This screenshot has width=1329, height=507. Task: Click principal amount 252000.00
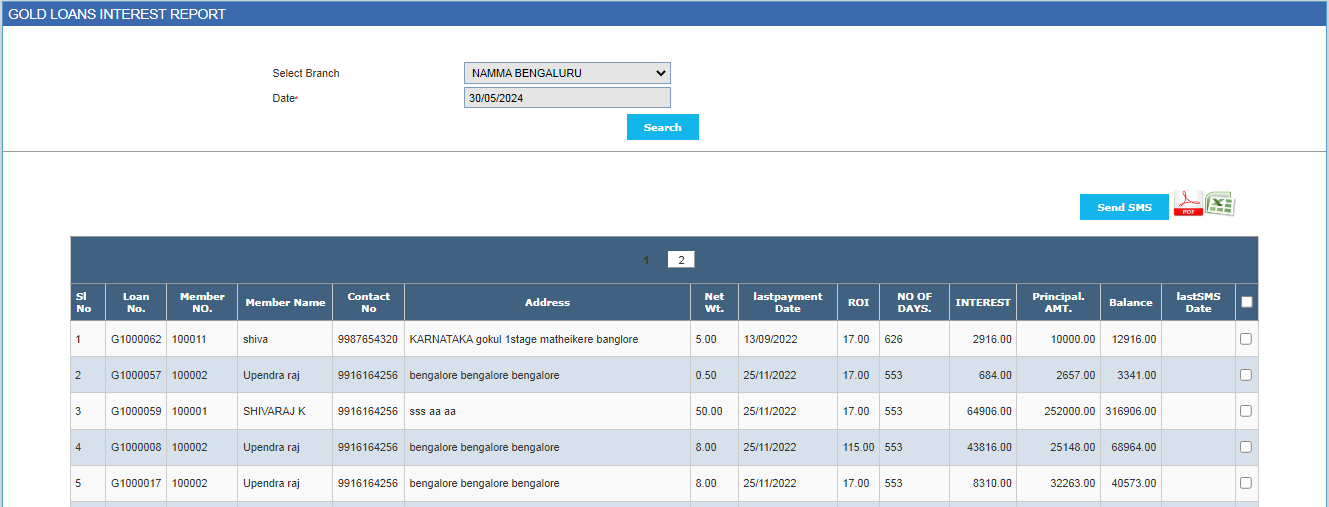pyautogui.click(x=1070, y=411)
